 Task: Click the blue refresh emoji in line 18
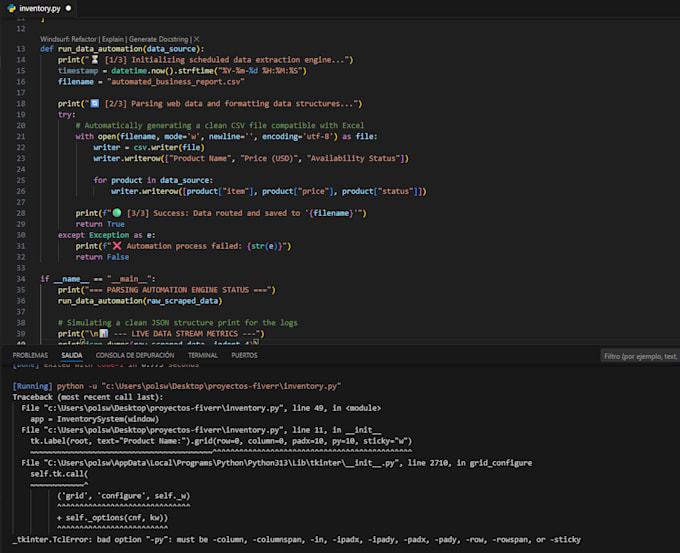95,103
